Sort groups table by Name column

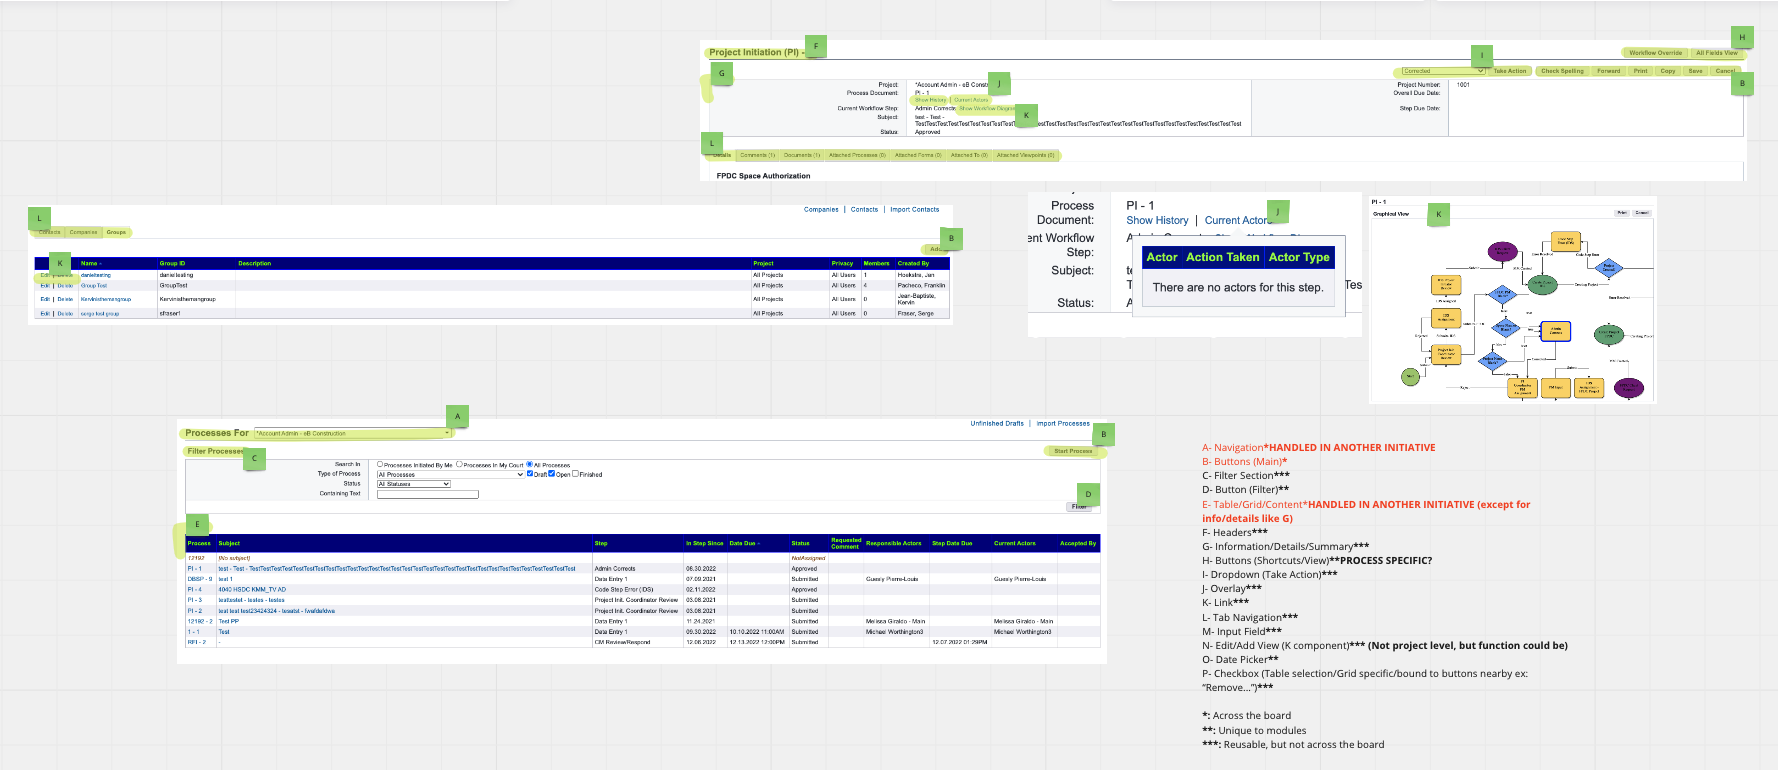point(91,264)
